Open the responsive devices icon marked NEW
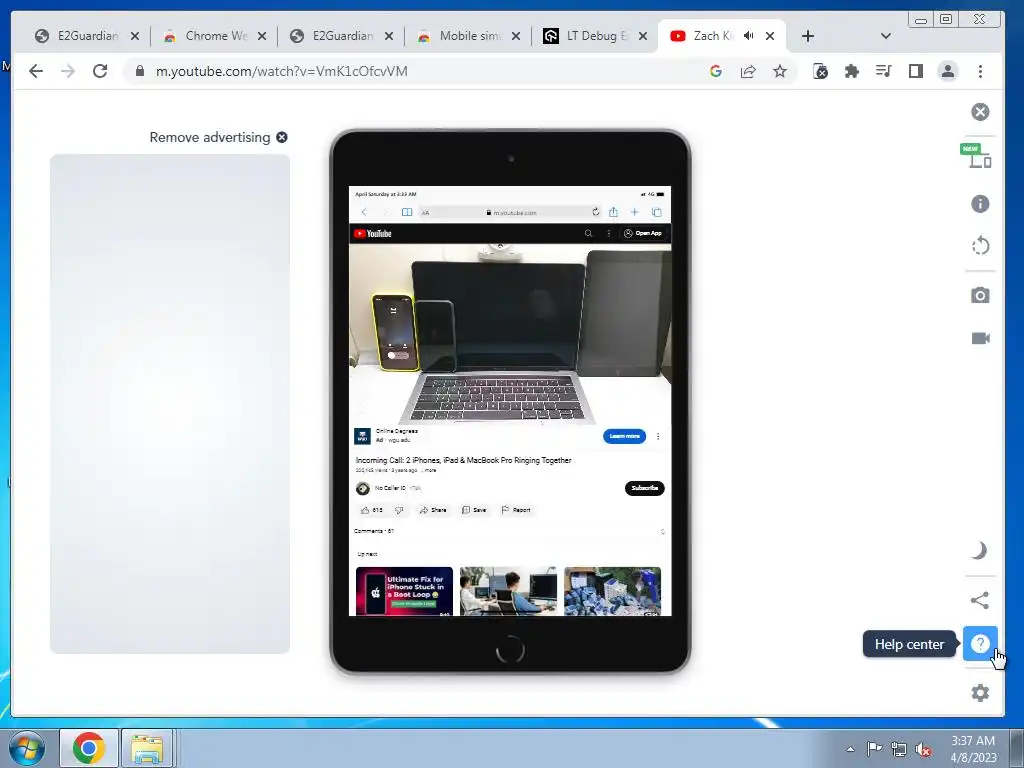 [978, 157]
